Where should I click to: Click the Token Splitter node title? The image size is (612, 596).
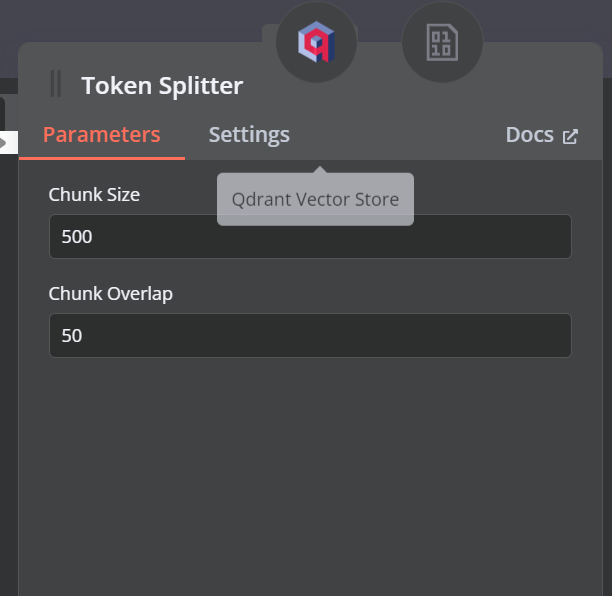point(162,85)
